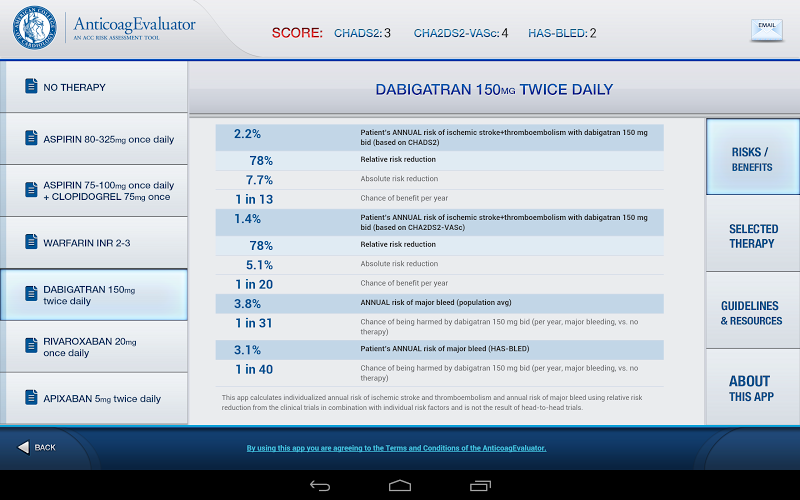Click the 1.4% CHA2DS2-VASc risk value
Screen dimensions: 800x500
(x=247, y=219)
